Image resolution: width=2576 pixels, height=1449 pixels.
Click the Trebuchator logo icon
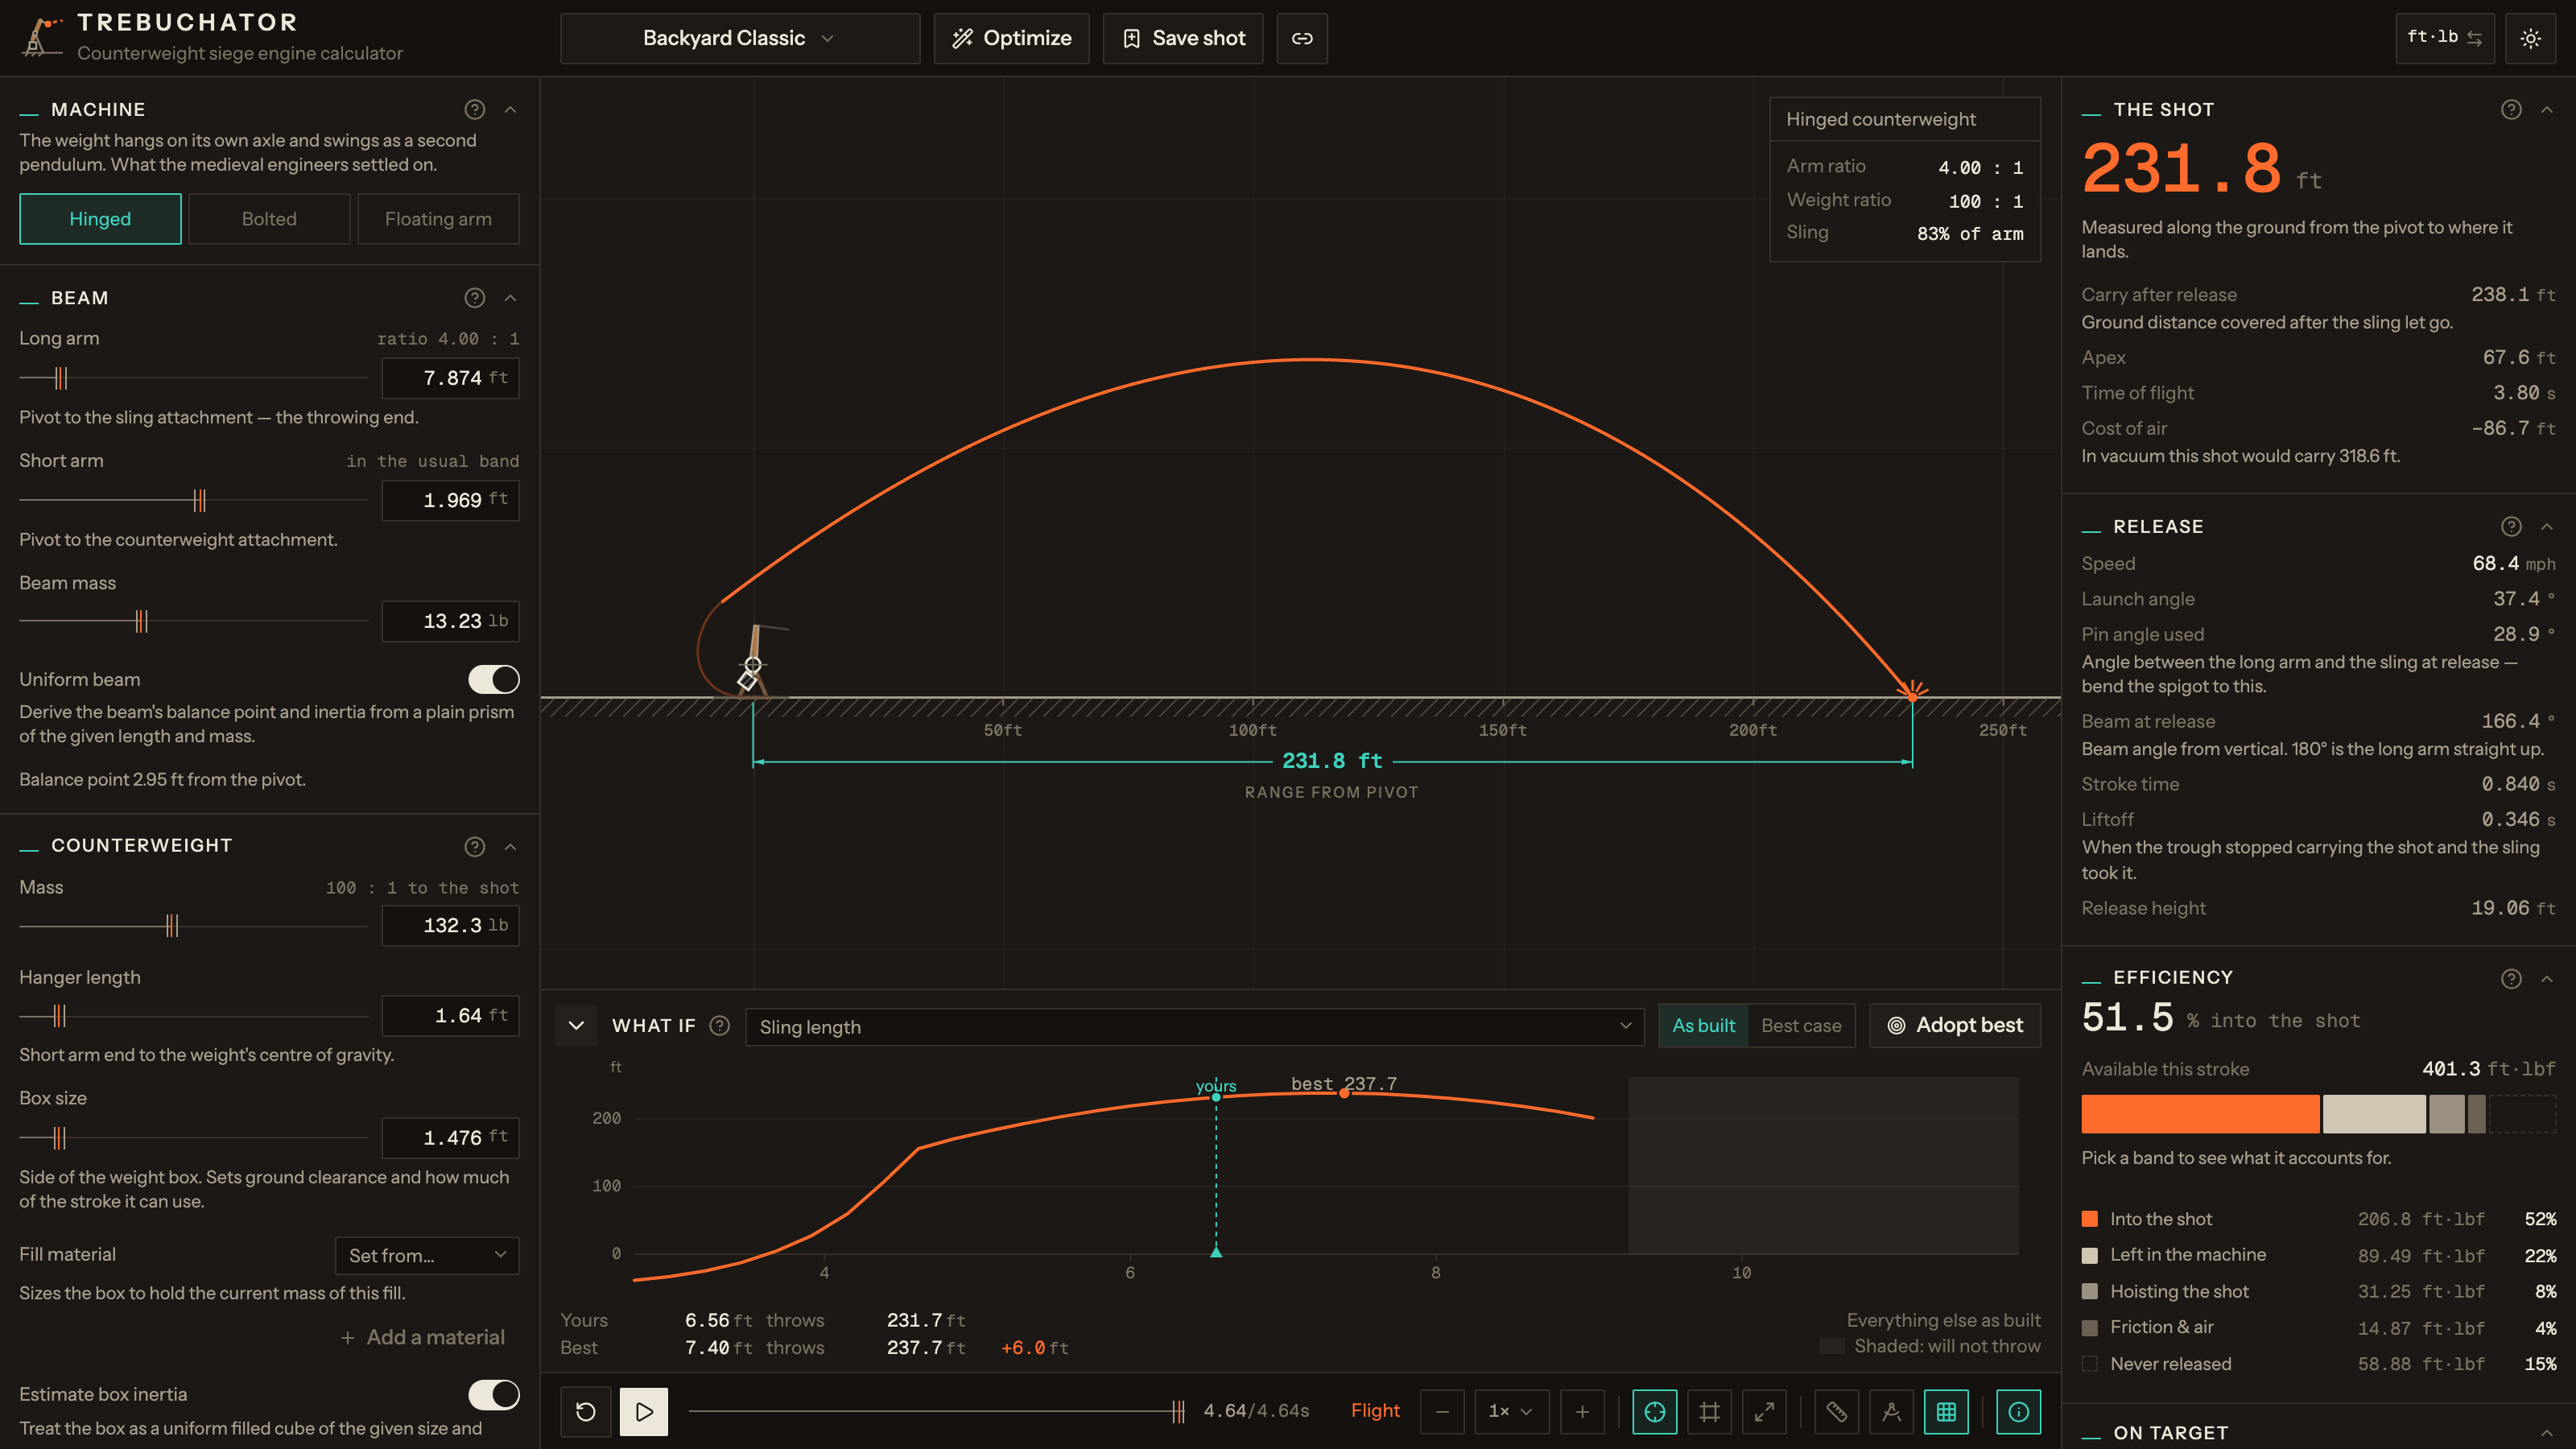point(40,36)
